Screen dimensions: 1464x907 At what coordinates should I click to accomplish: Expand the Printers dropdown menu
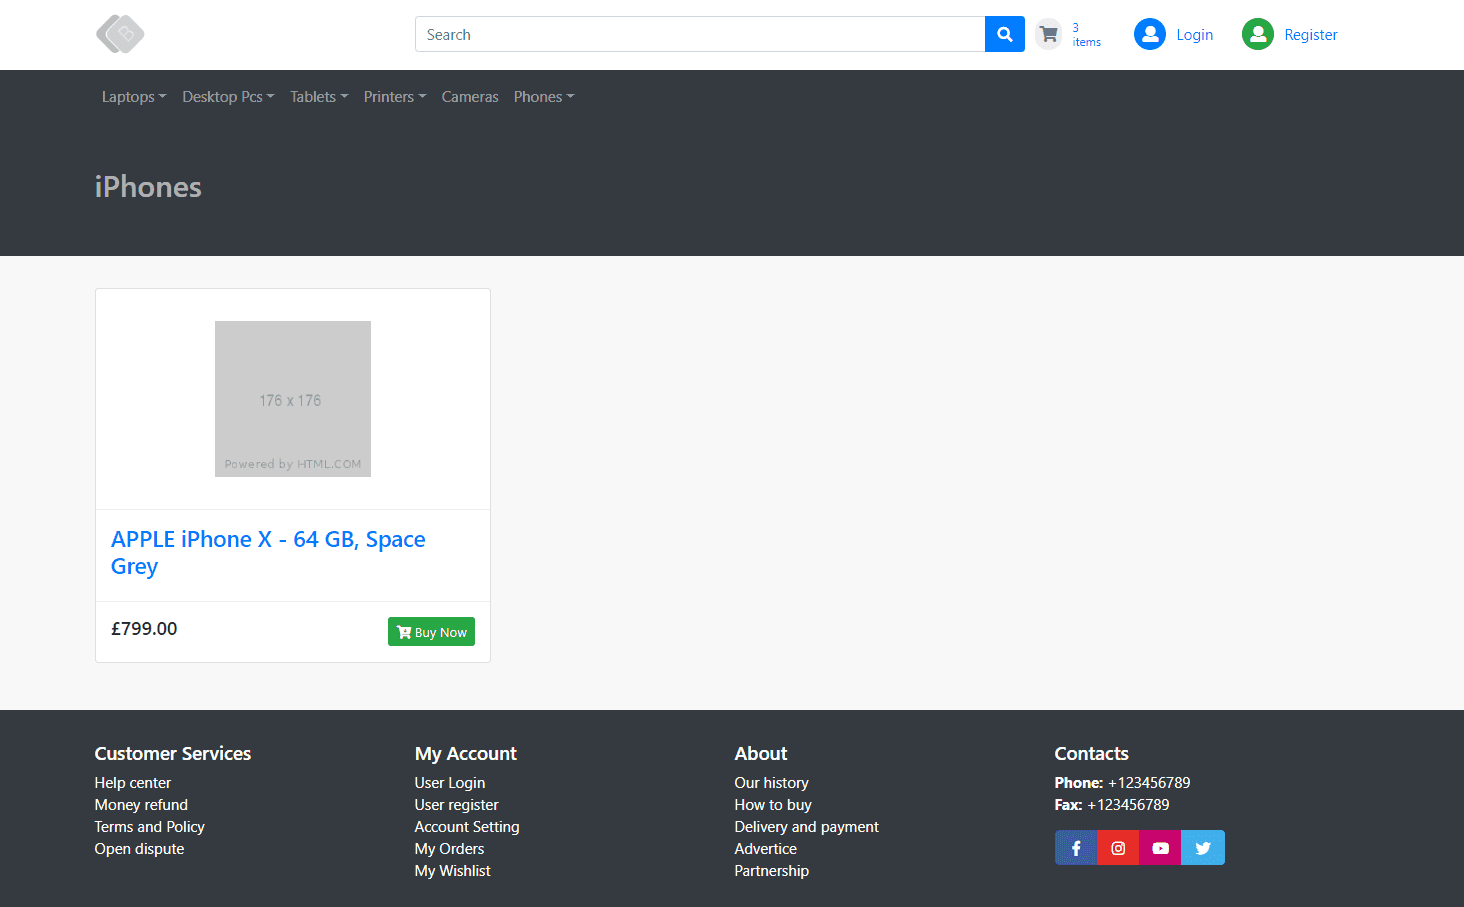[395, 97]
